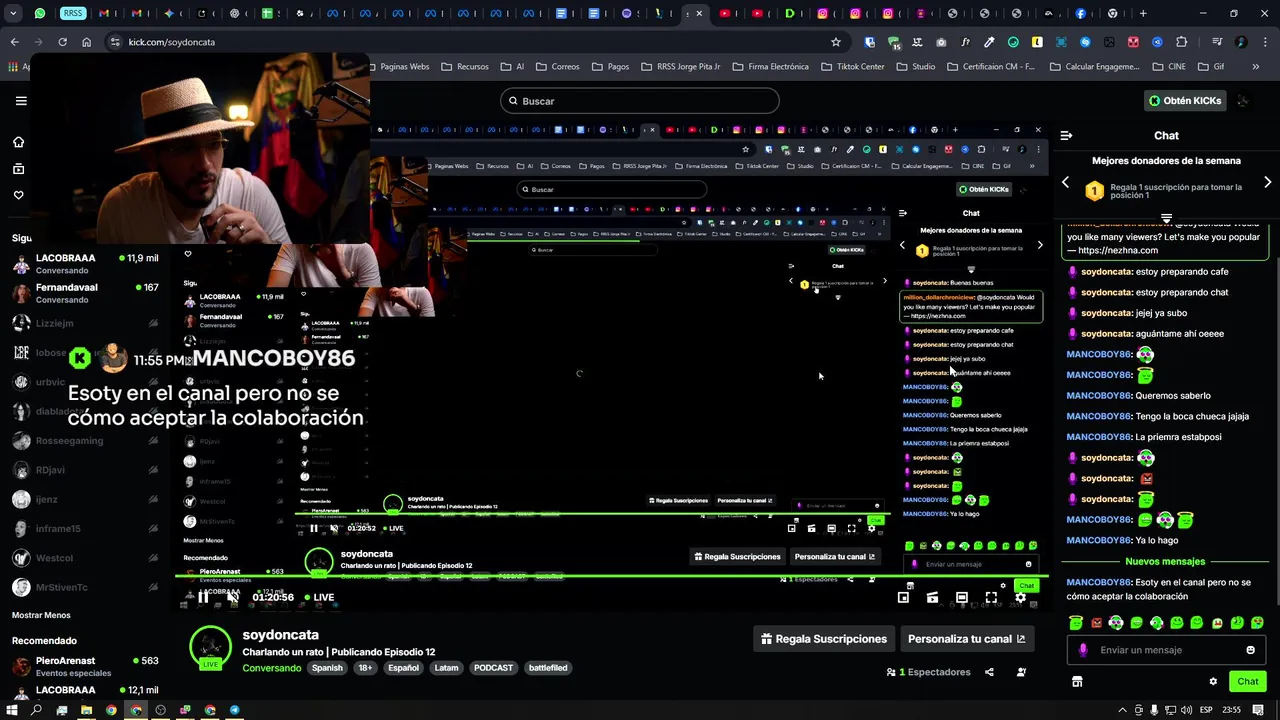The height and width of the screenshot is (720, 1280).
Task: Select the Spanish tag
Action: coord(327,668)
